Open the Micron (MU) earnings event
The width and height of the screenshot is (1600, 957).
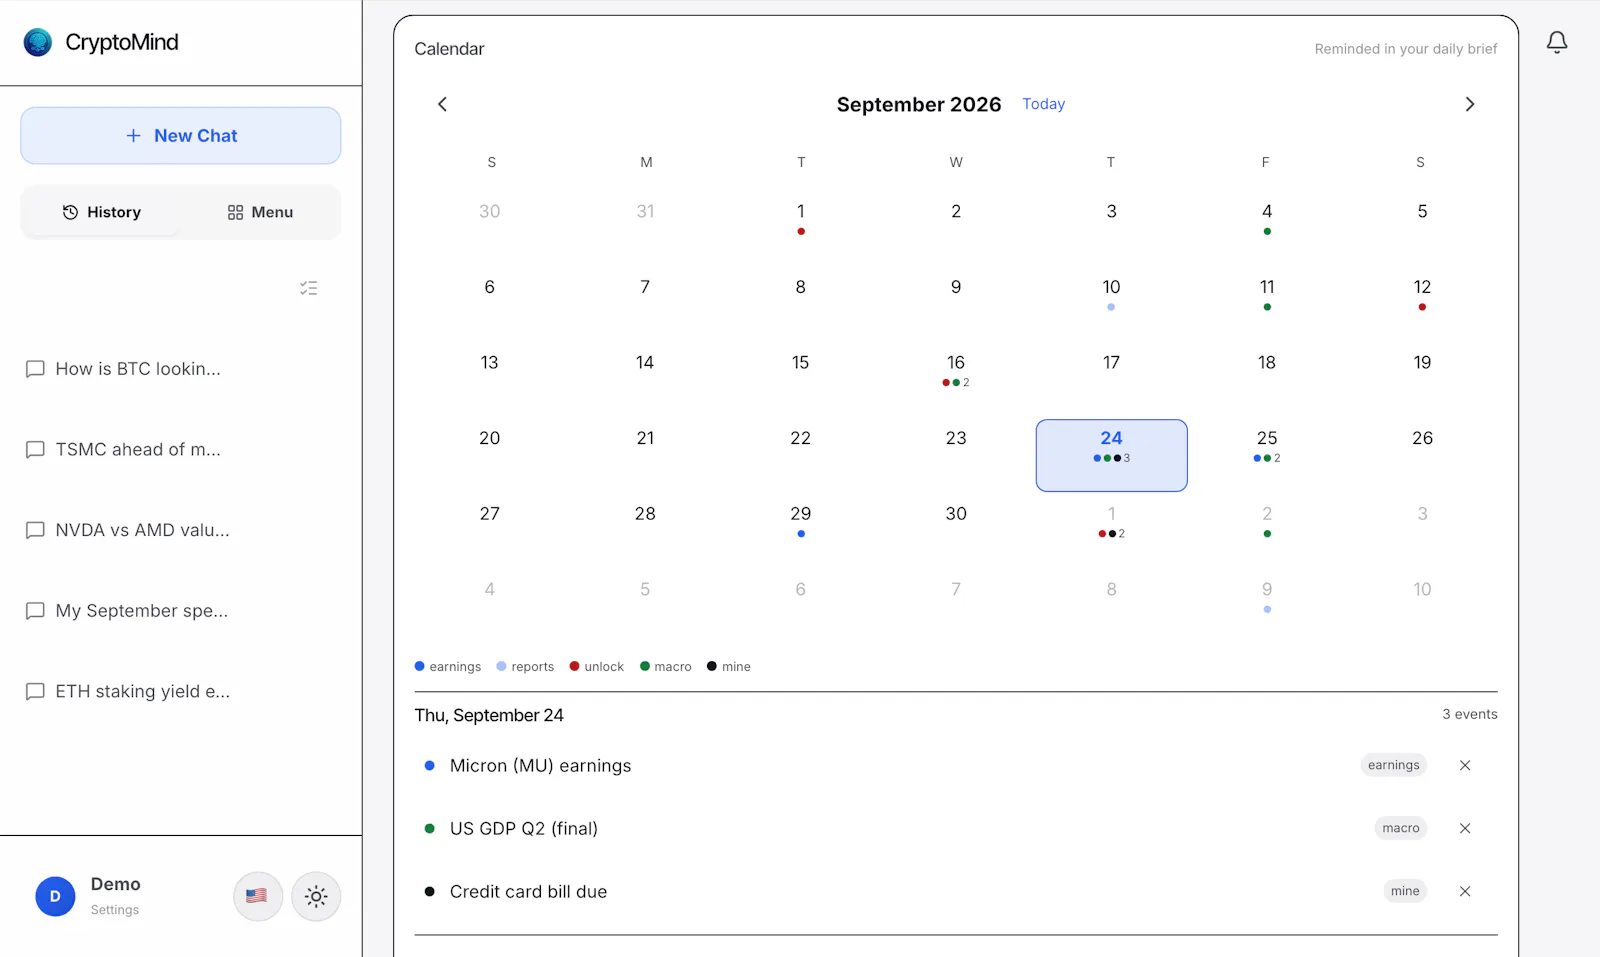pyautogui.click(x=540, y=766)
